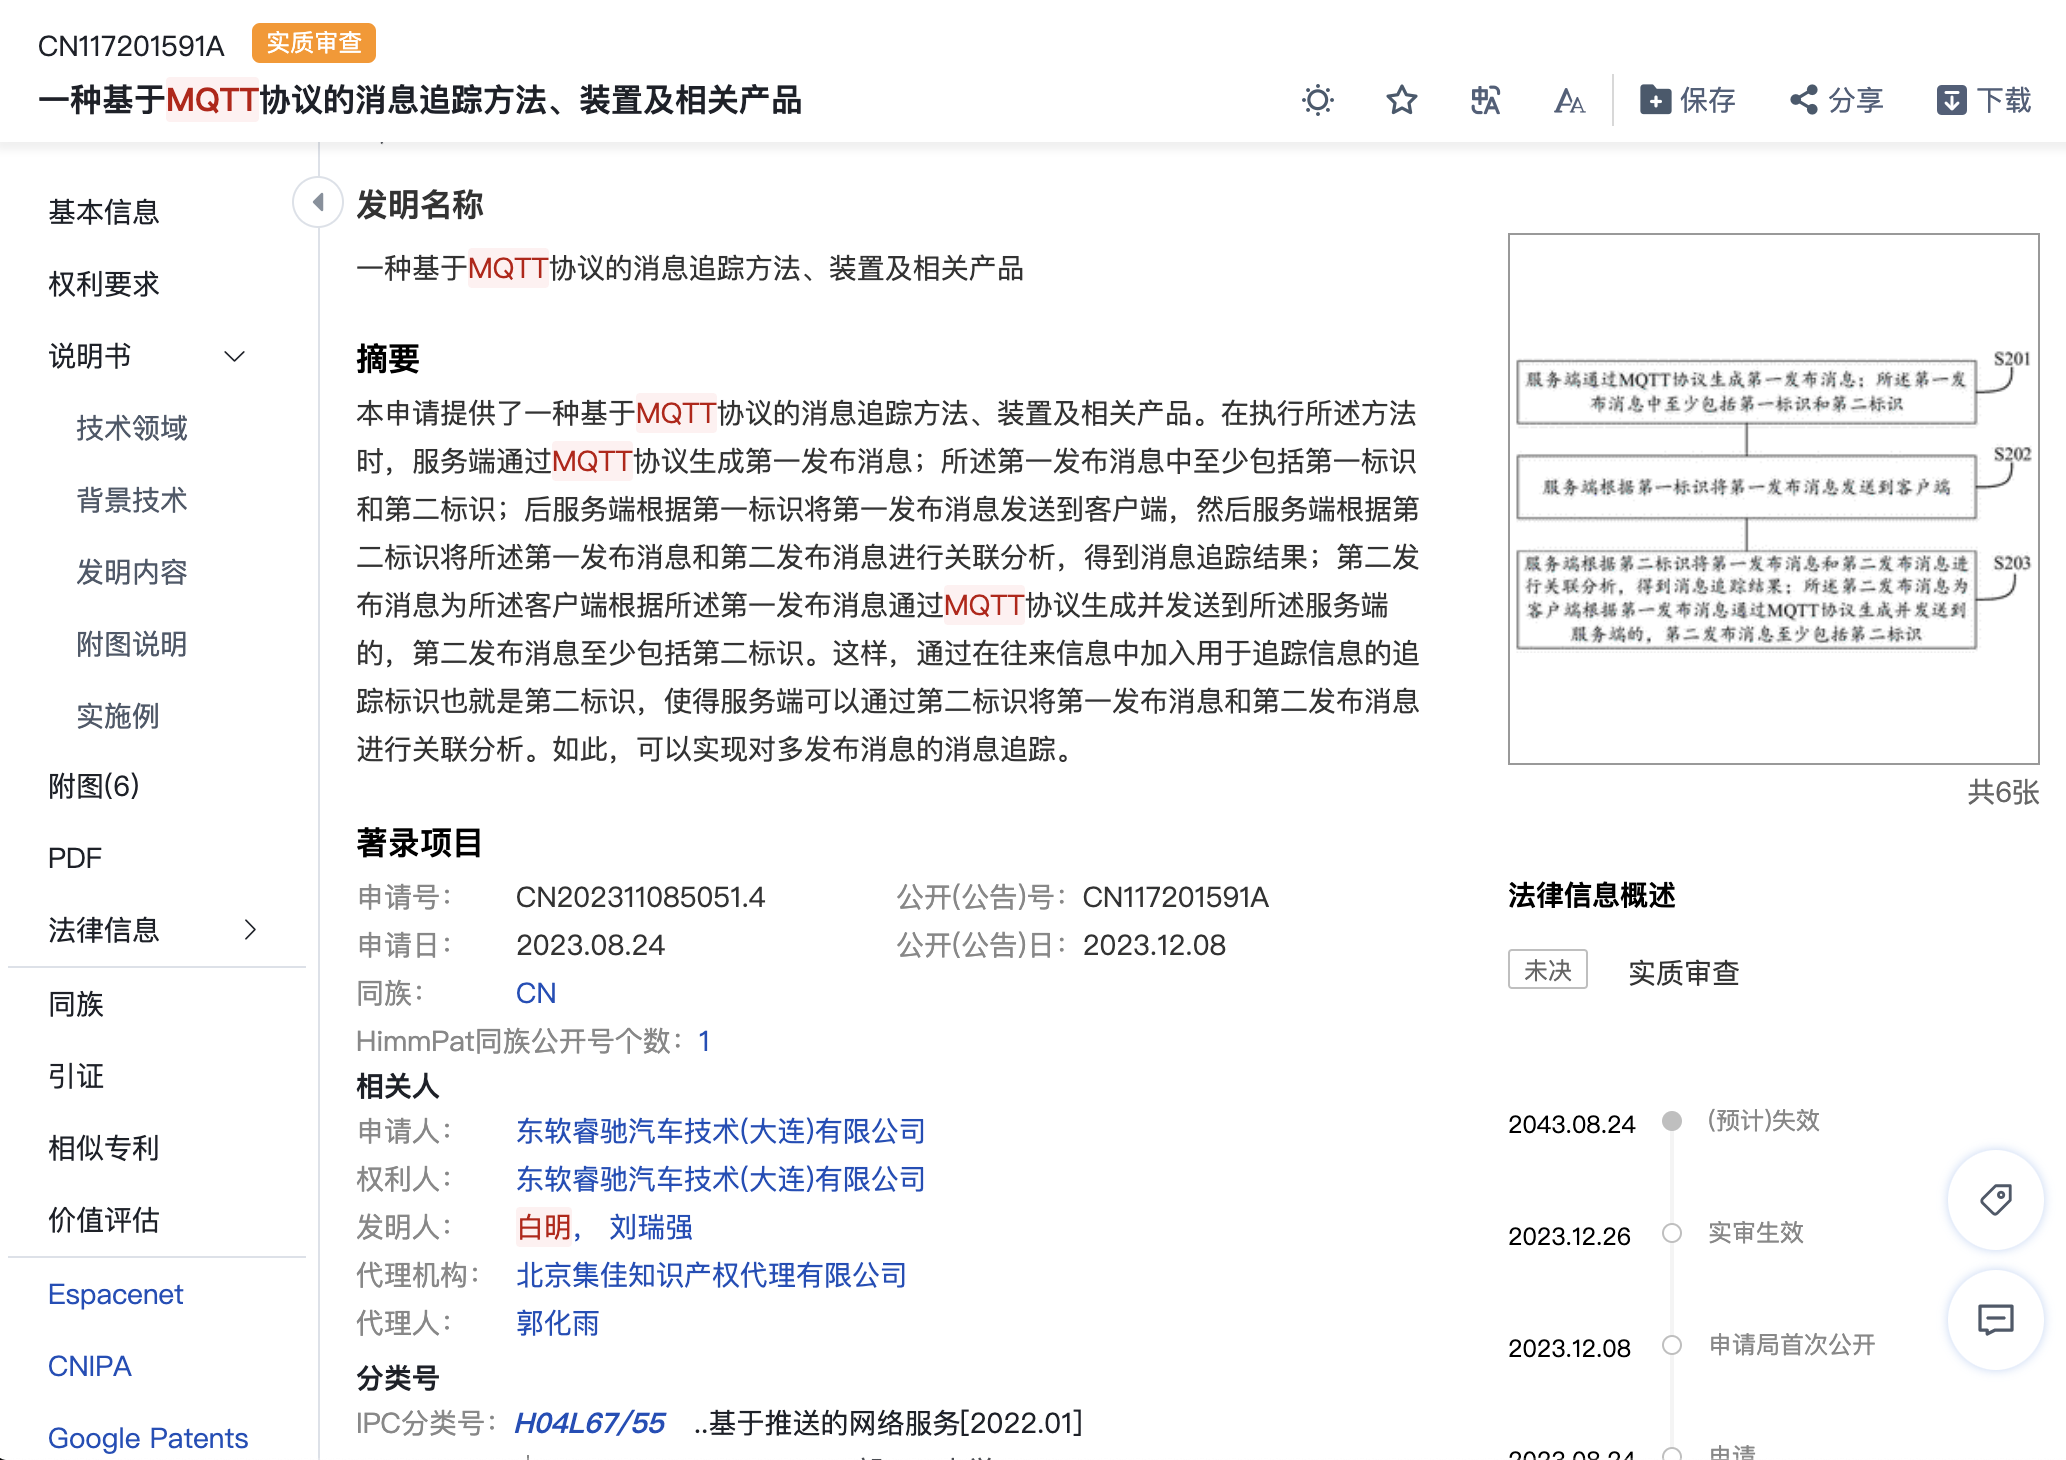
Task: Save the patent with 保存 button
Action: (1688, 100)
